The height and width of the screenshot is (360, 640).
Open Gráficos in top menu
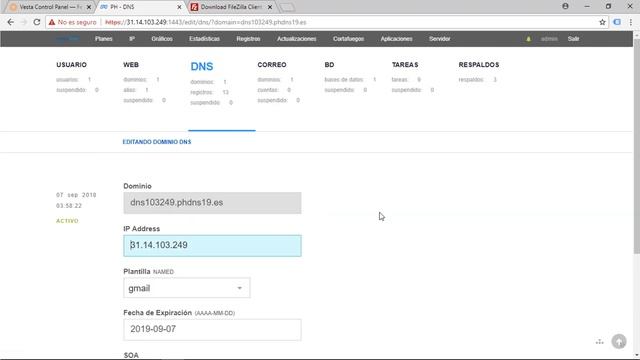[x=162, y=39]
